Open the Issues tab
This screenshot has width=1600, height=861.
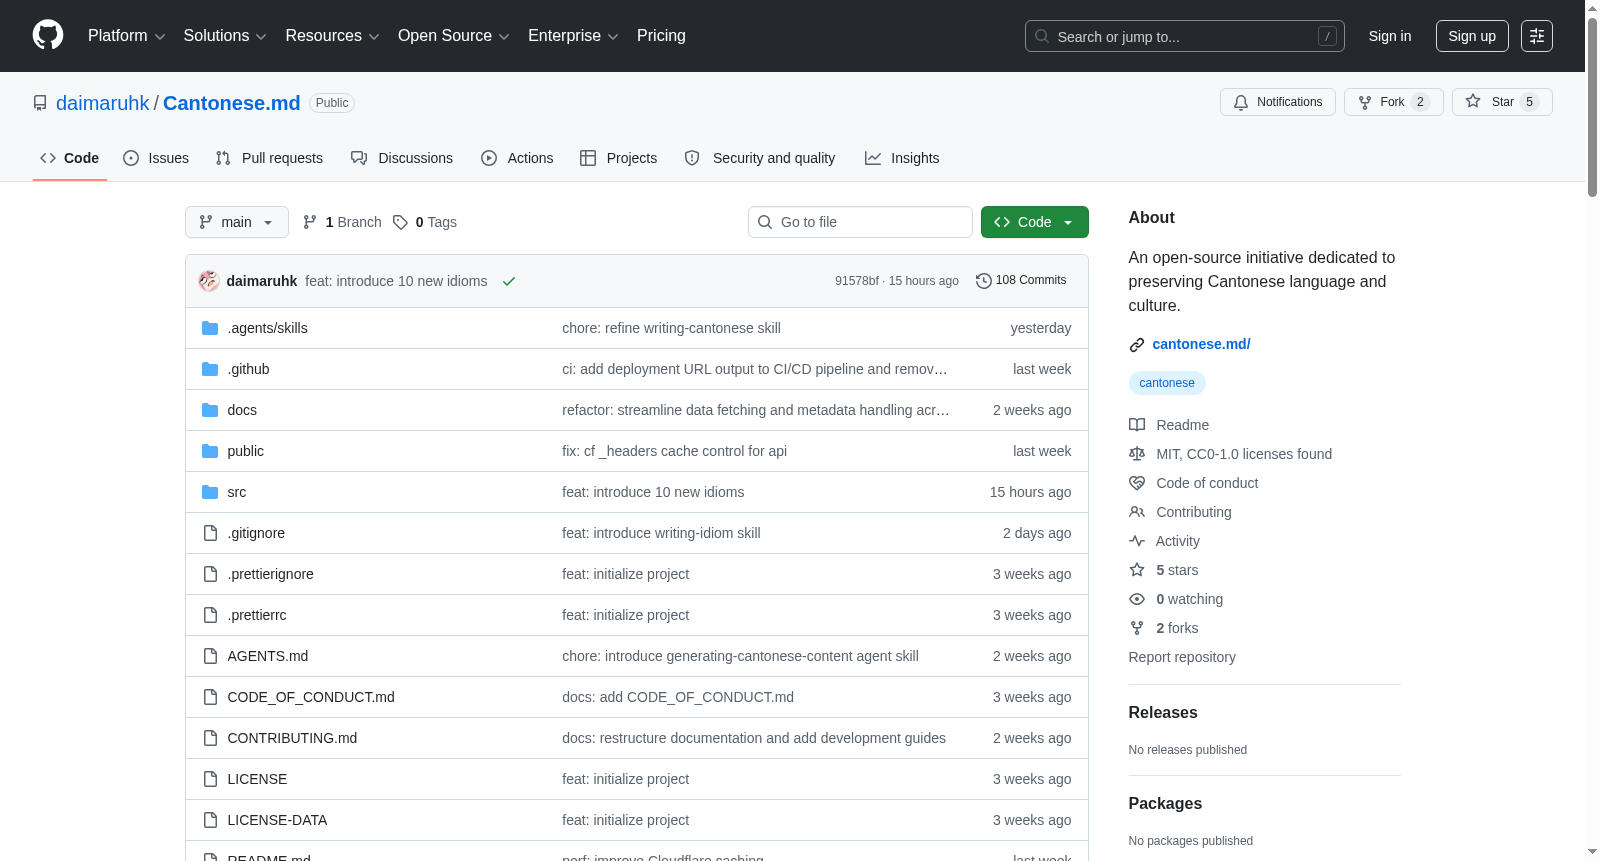pyautogui.click(x=156, y=158)
